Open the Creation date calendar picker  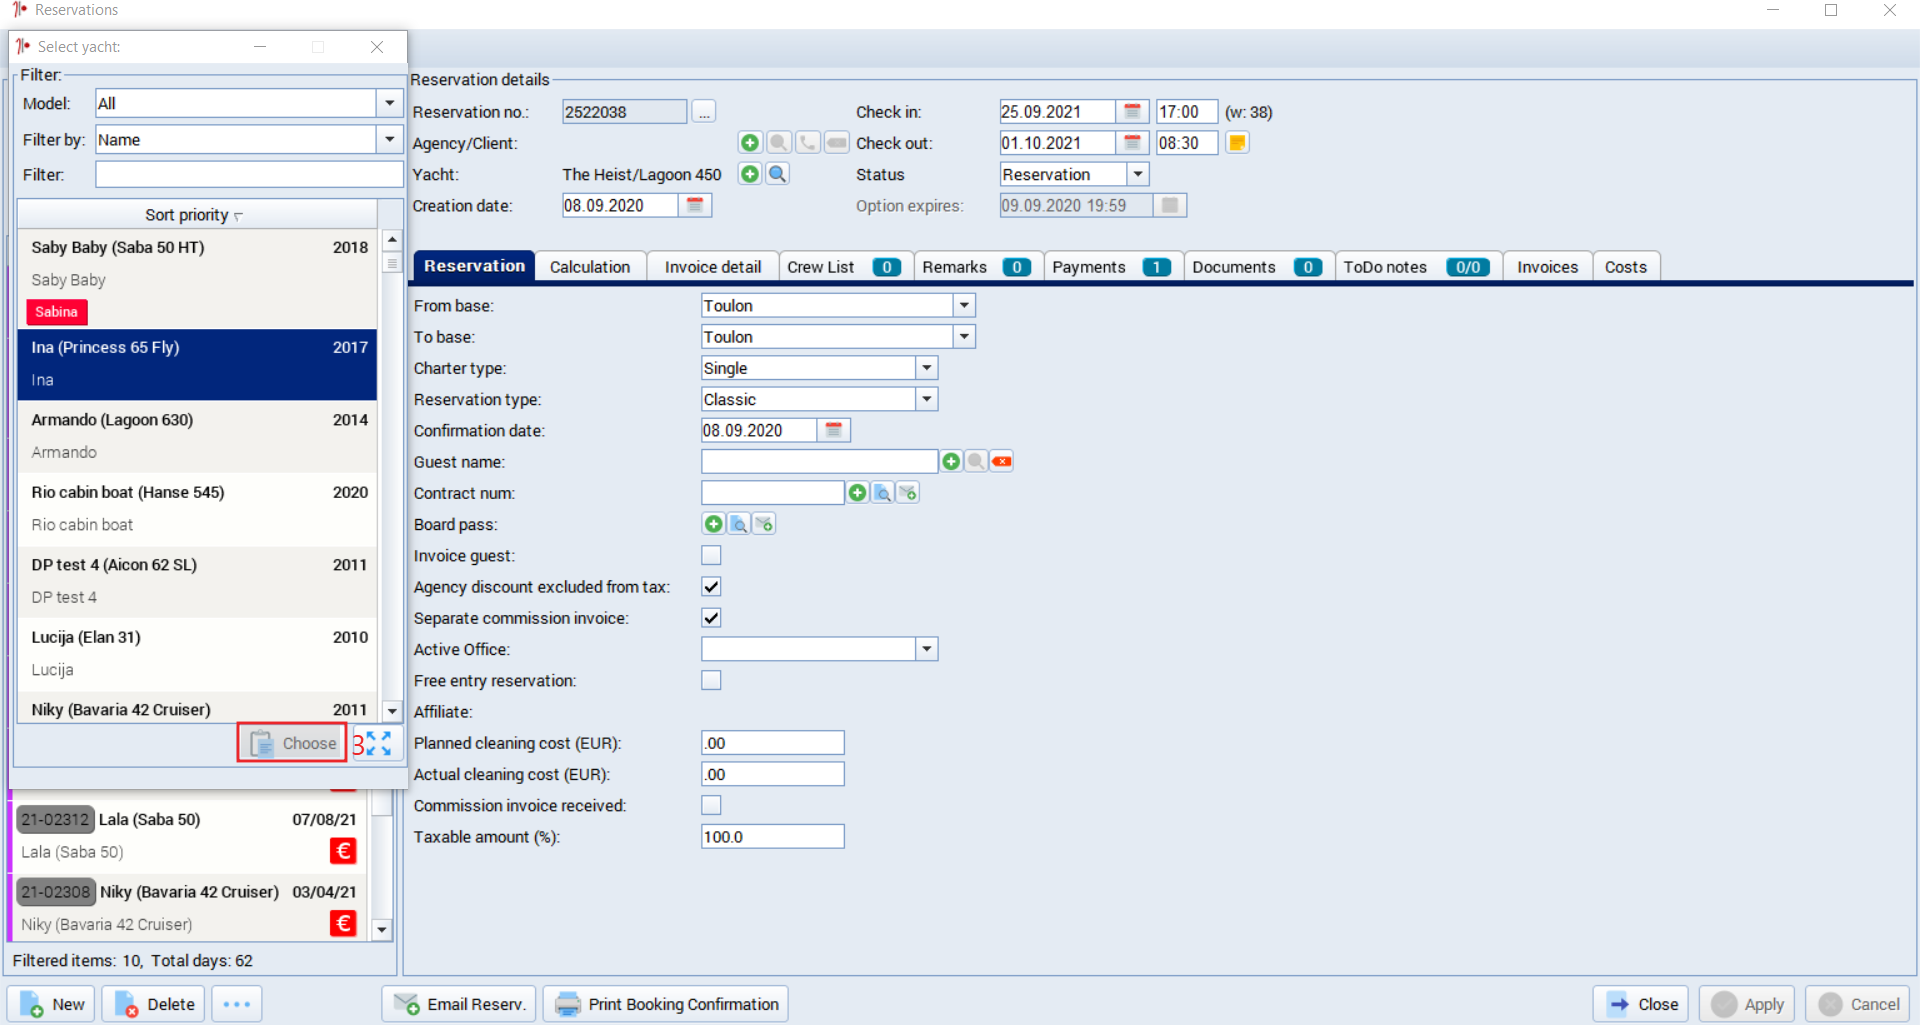(695, 205)
